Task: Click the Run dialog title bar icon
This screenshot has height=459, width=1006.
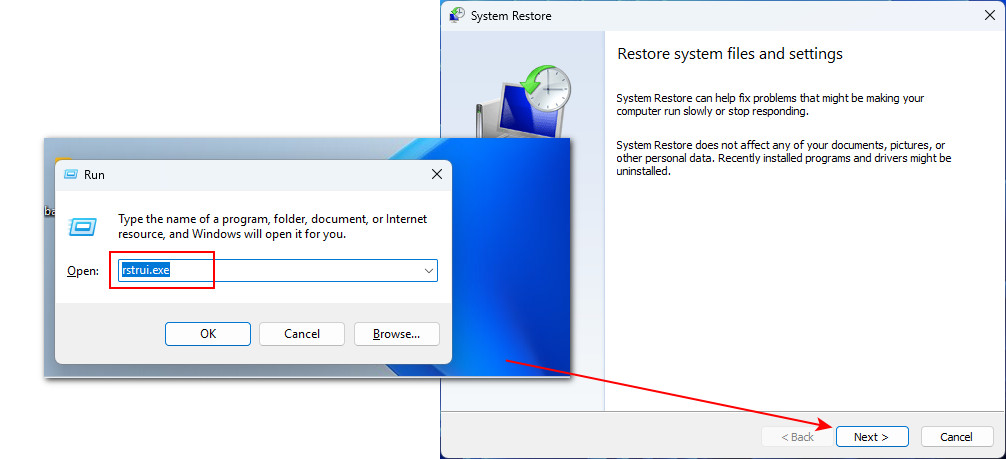Action: tap(71, 174)
